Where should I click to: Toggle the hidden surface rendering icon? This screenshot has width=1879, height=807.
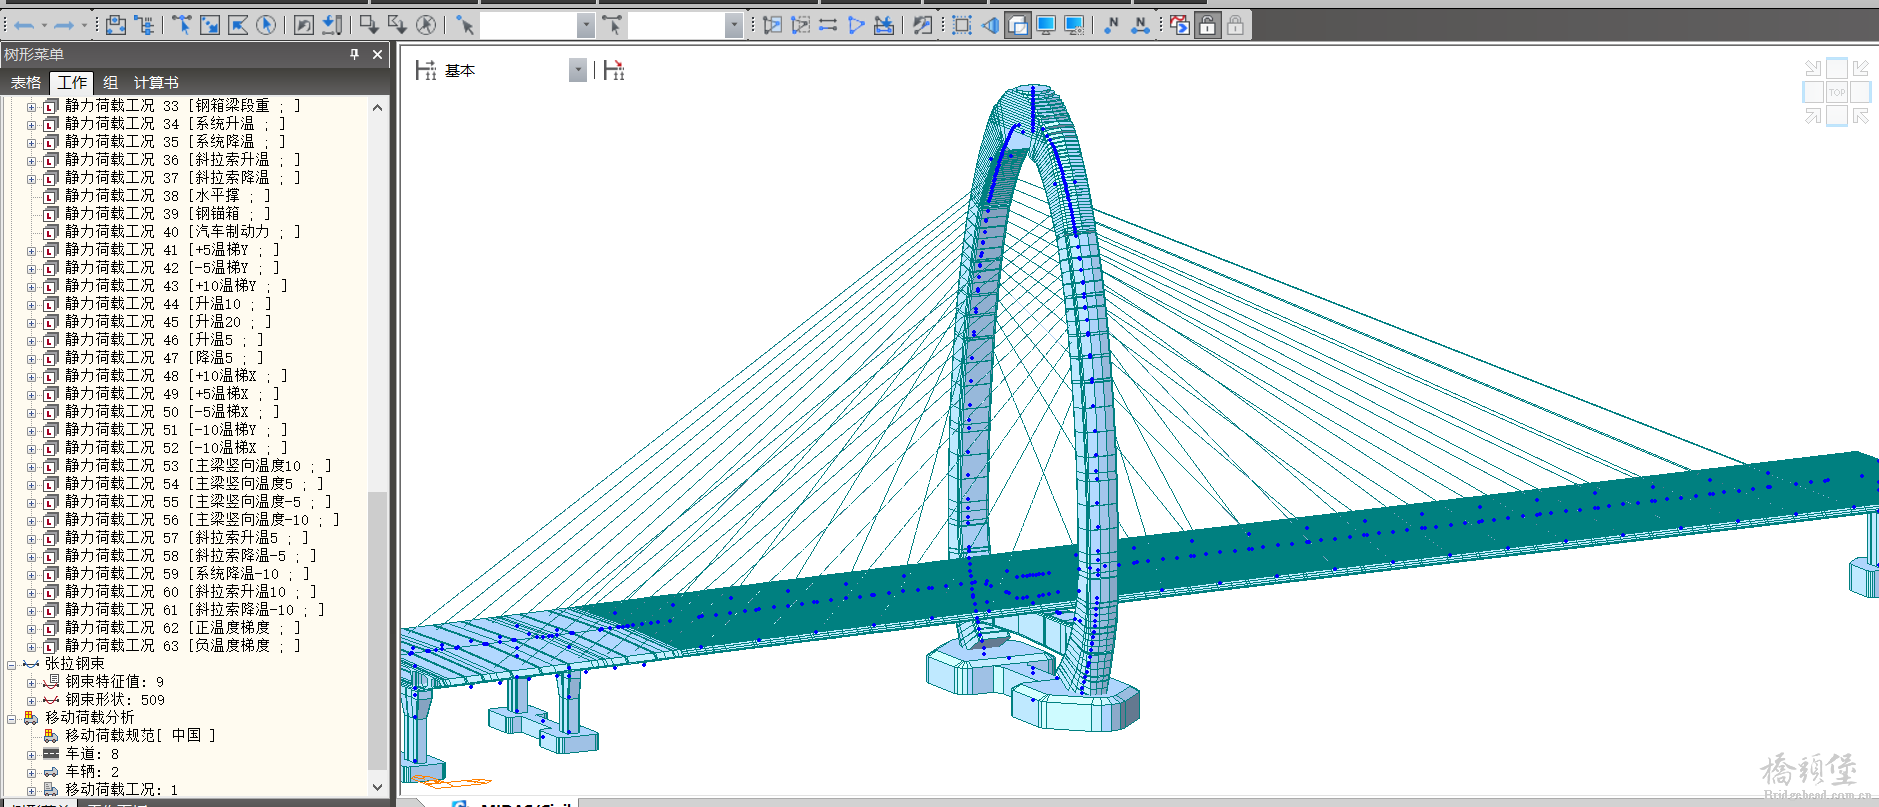click(1018, 25)
